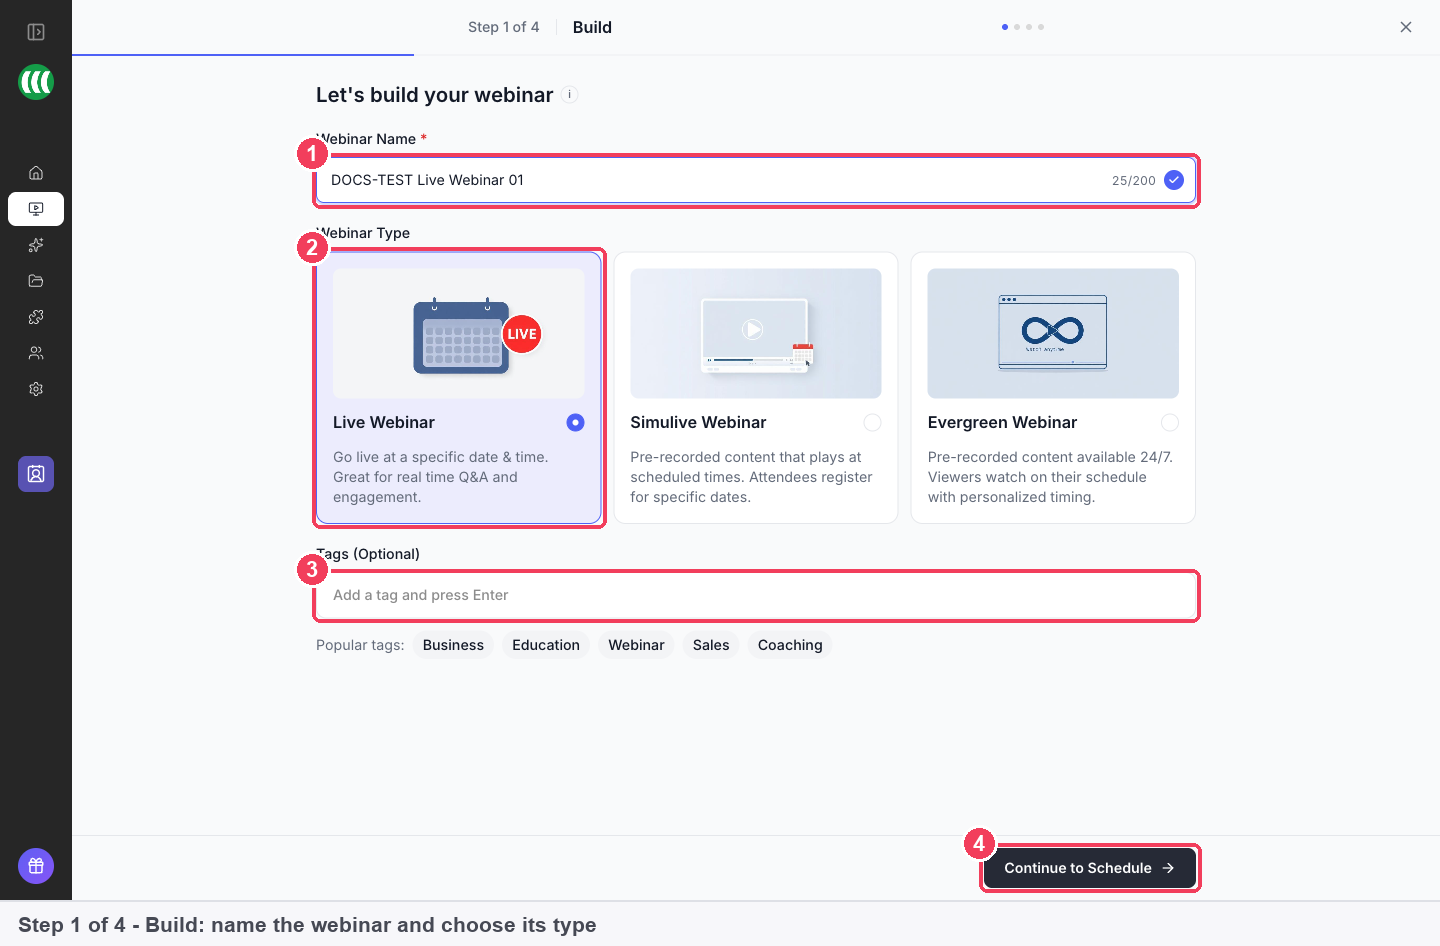1440x946 pixels.
Task: Add the Webinar popular tag
Action: coord(636,645)
